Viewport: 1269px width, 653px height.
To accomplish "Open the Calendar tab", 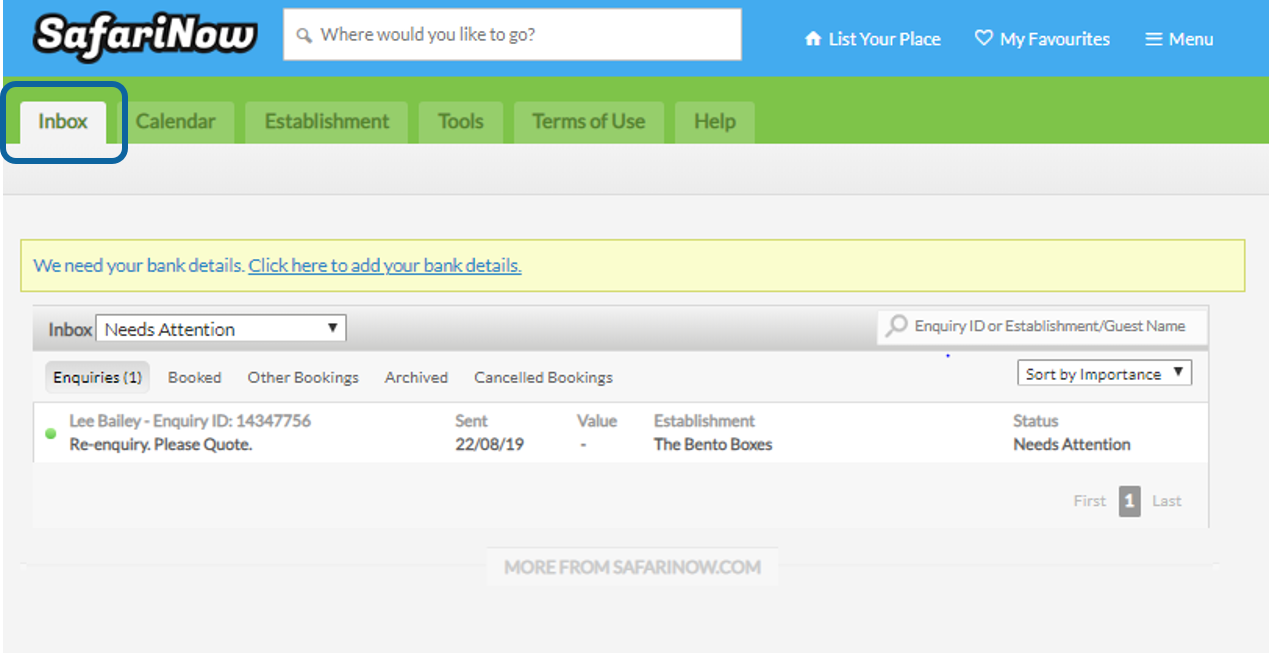I will click(x=176, y=122).
